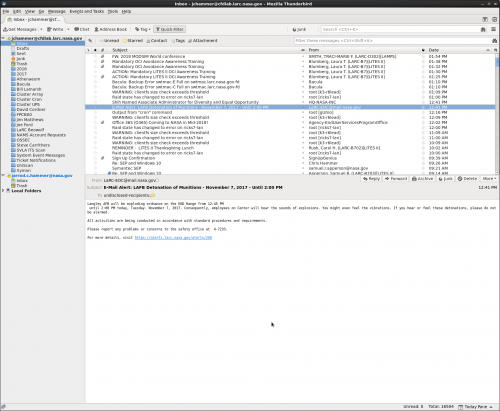
Task: Click in the Filter these messages field
Action: tap(393, 41)
